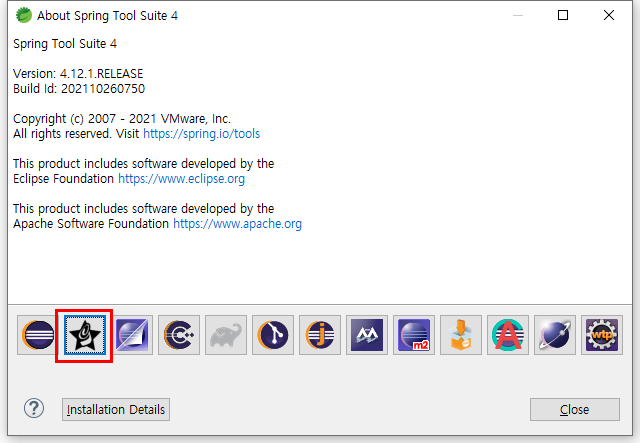The width and height of the screenshot is (640, 443).
Task: Open Installation Details
Action: tap(116, 409)
